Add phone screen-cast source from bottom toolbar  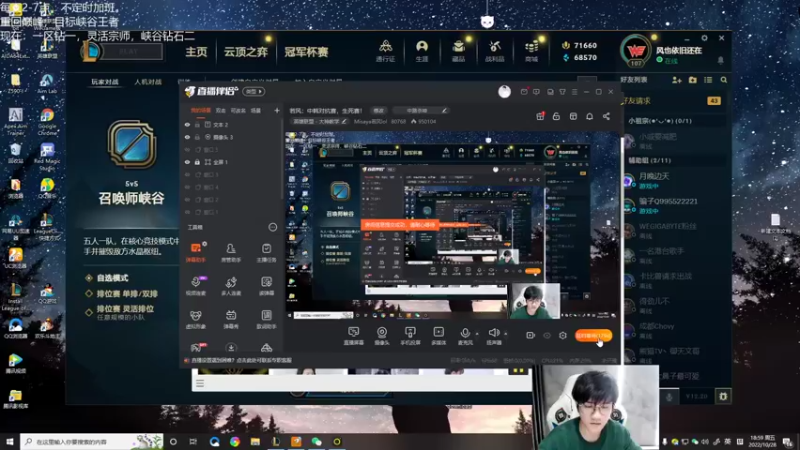[410, 336]
